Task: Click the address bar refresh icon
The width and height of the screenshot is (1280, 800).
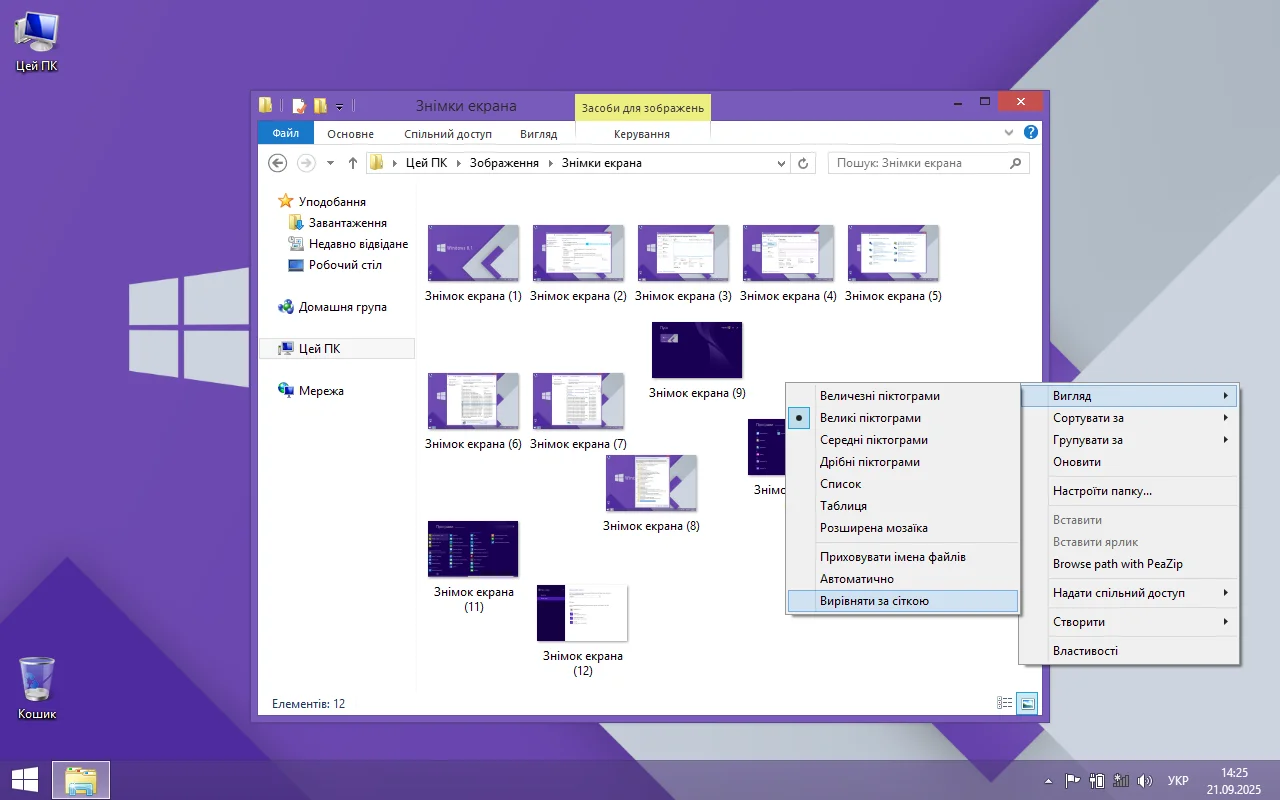Action: [803, 163]
